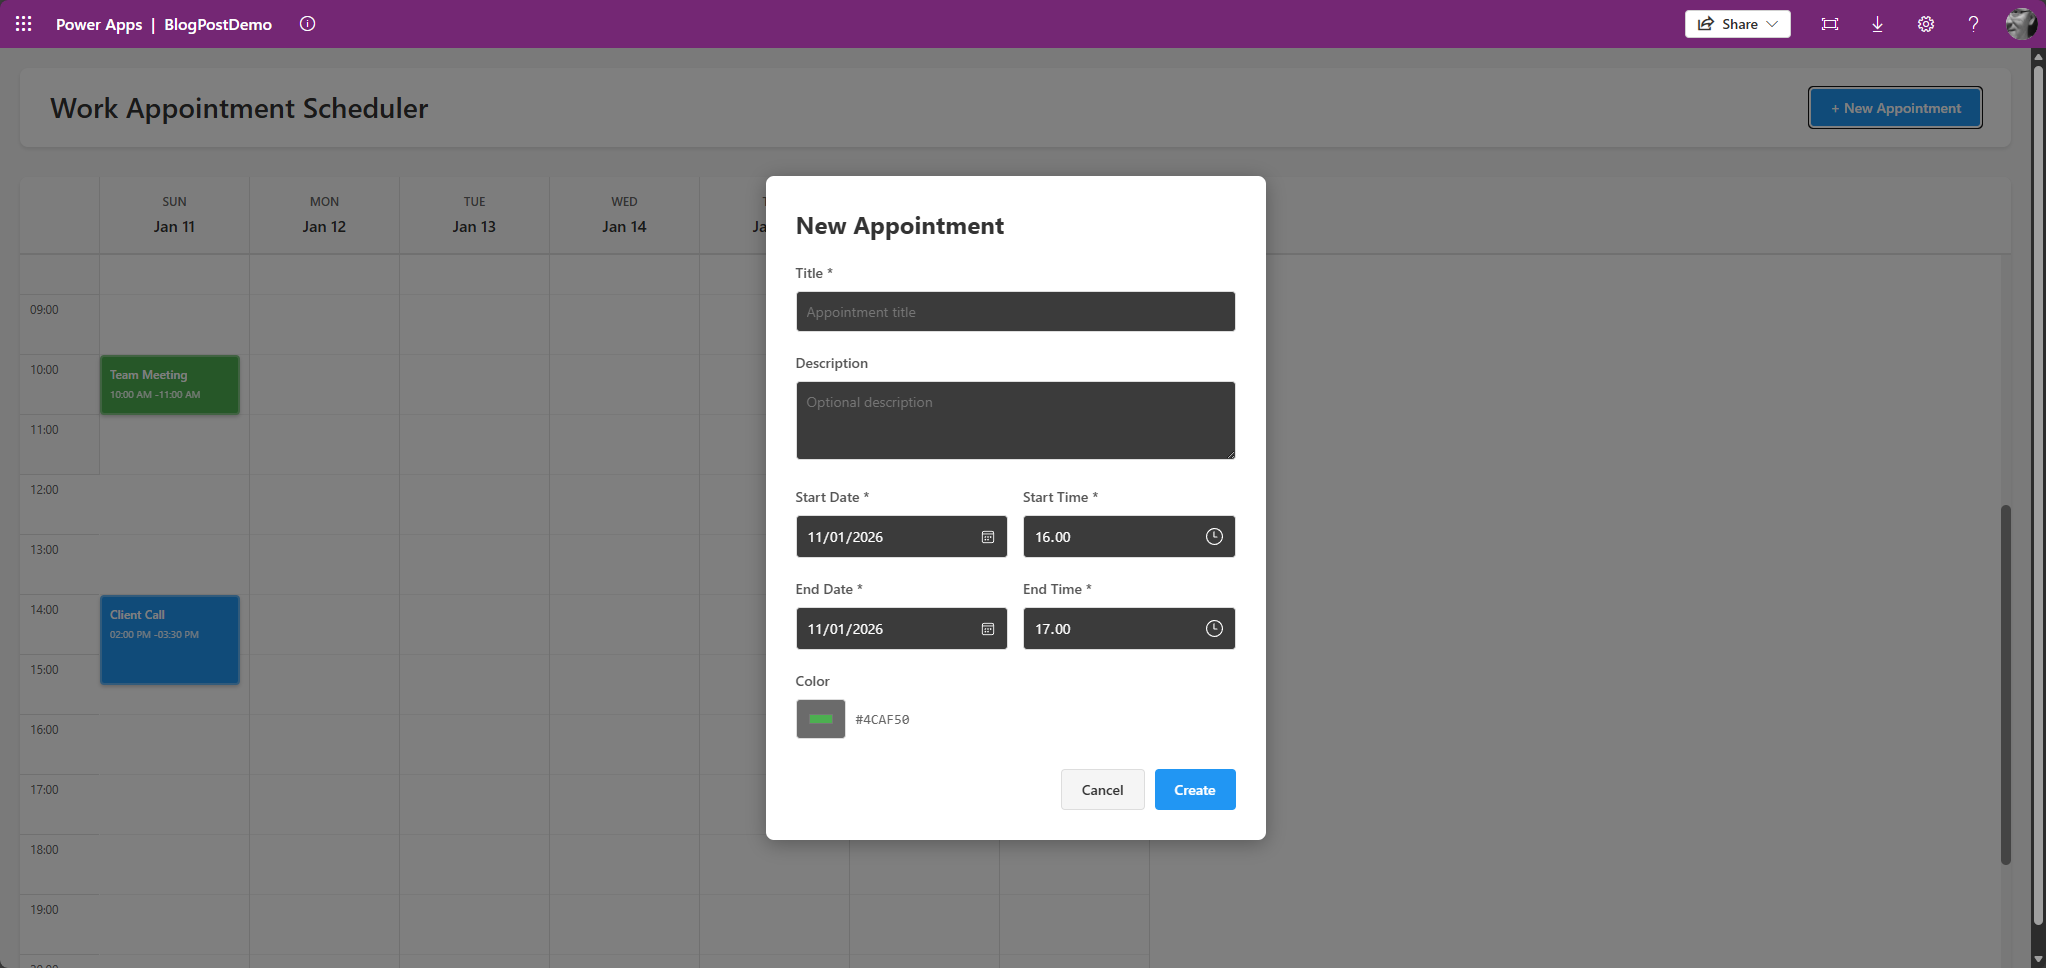
Task: Open End Date calendar picker icon
Action: tap(987, 629)
